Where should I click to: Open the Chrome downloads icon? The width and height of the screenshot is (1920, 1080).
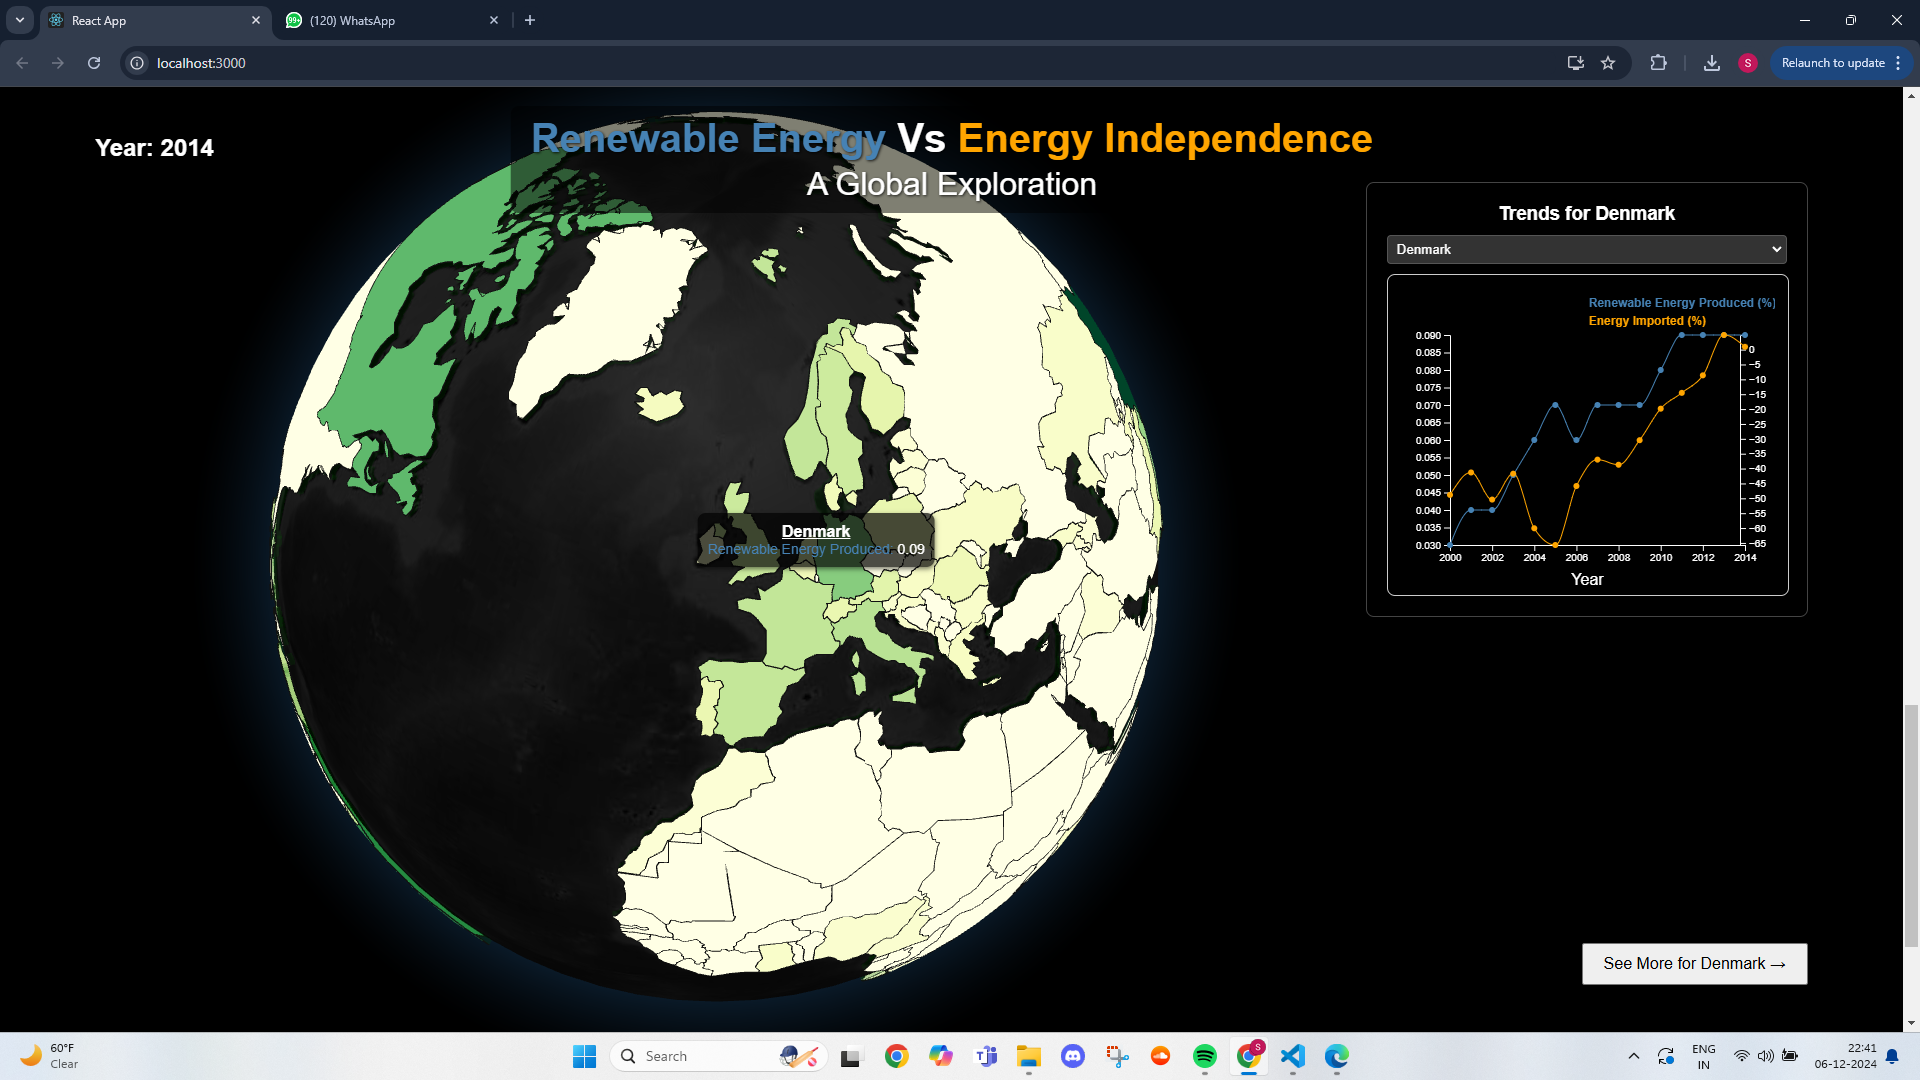[x=1712, y=63]
